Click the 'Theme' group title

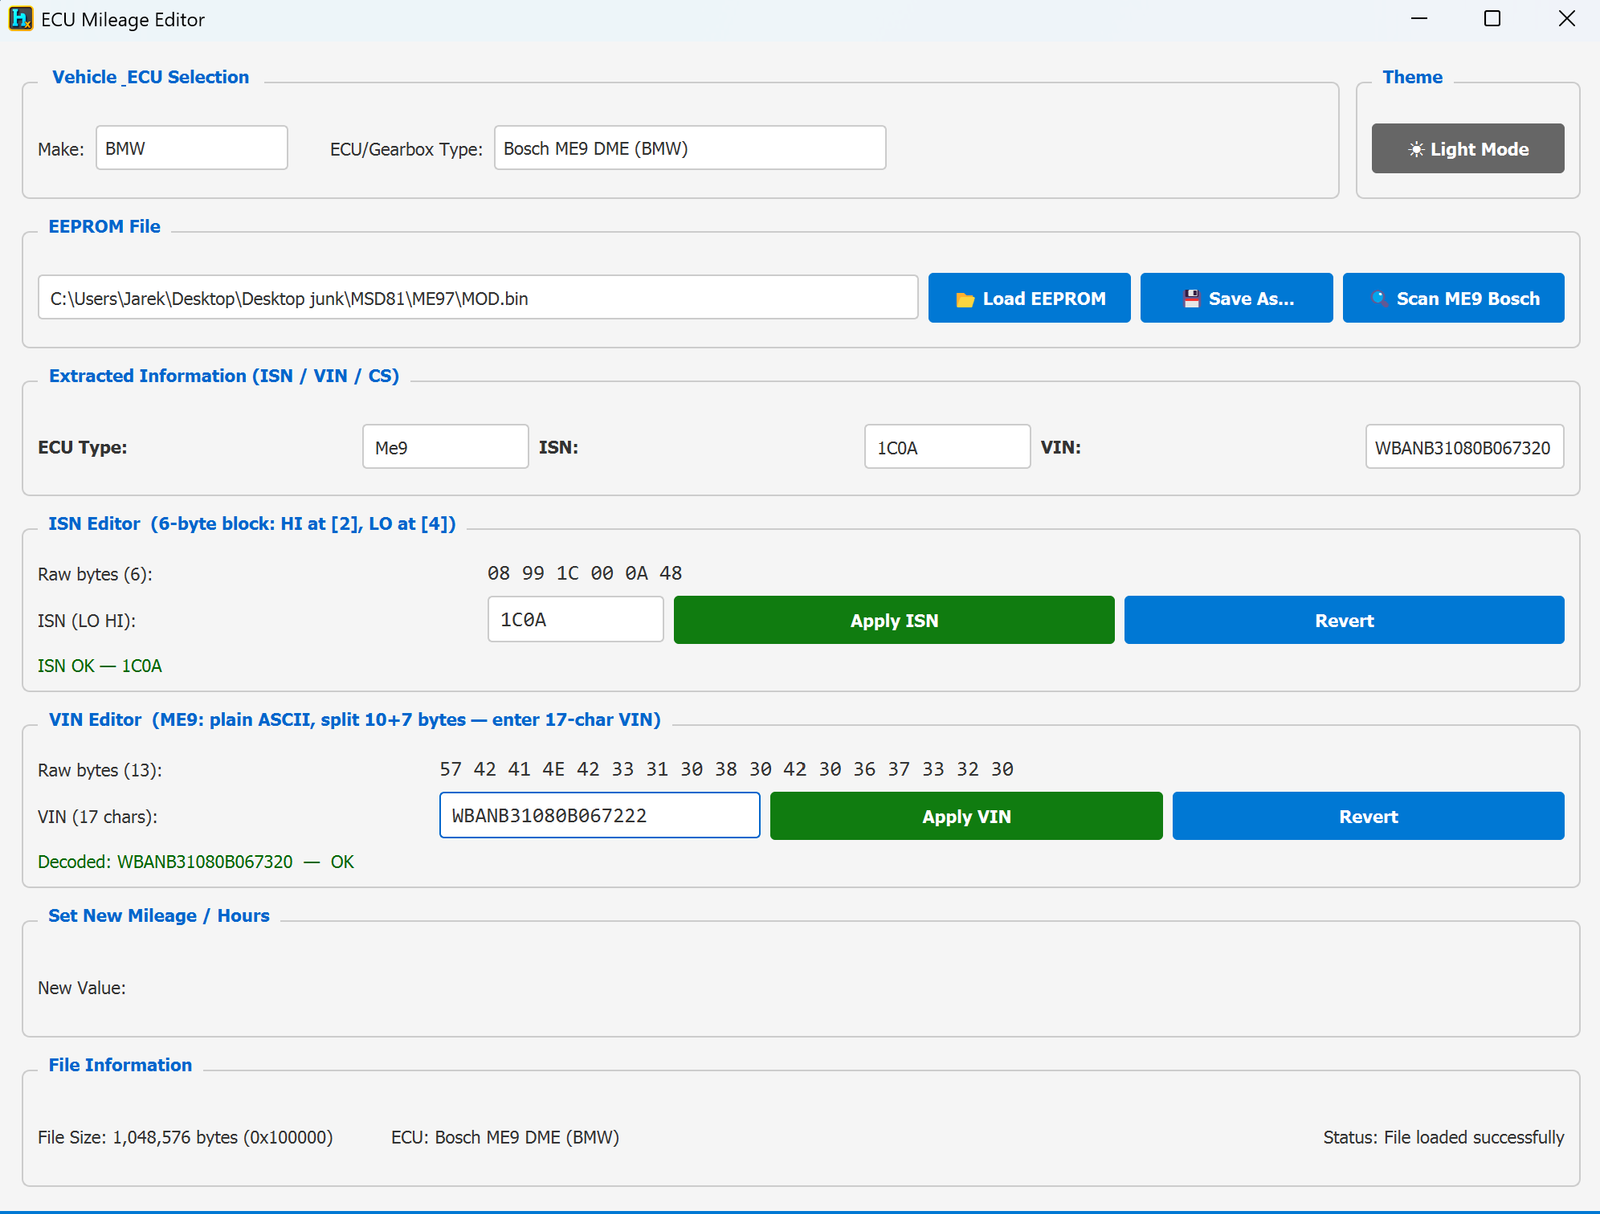[1412, 77]
